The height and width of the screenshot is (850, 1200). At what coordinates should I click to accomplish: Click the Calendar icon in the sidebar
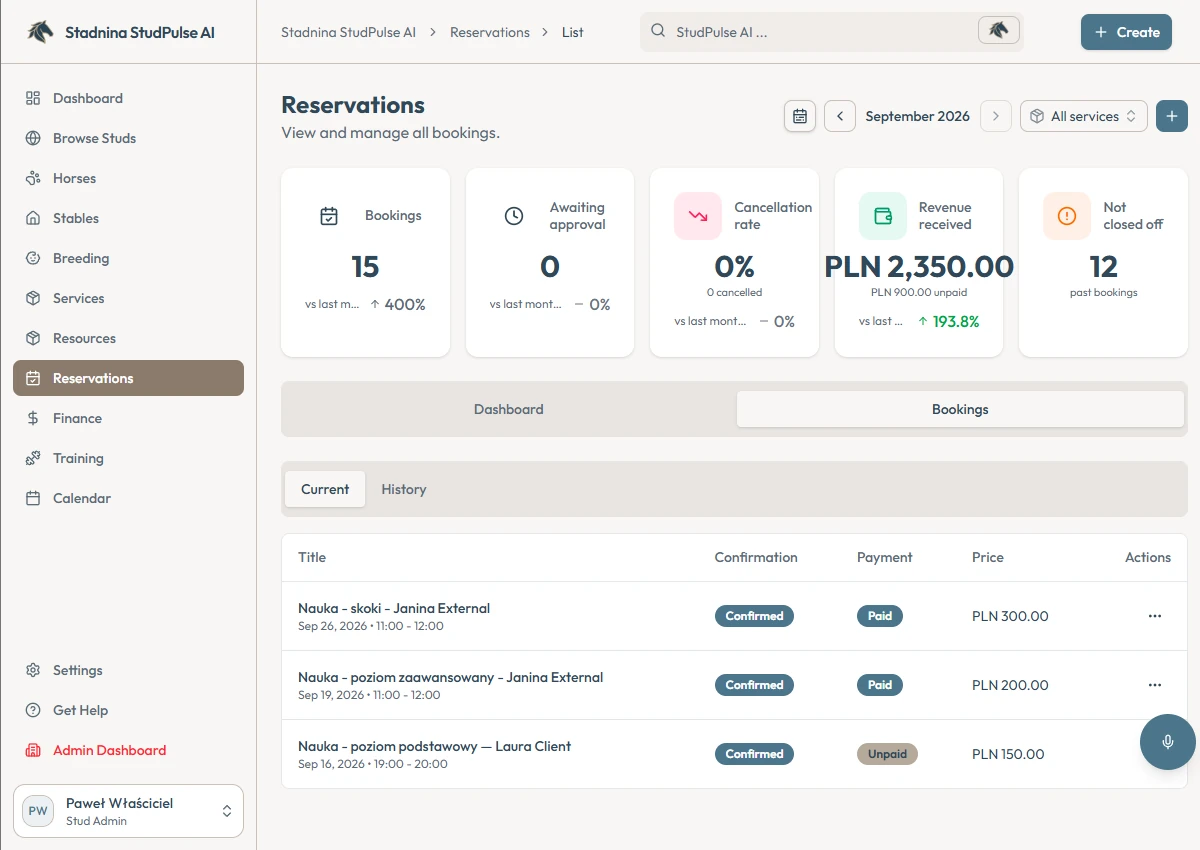pos(33,498)
